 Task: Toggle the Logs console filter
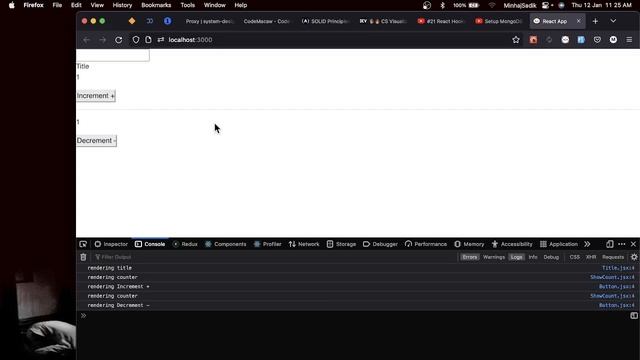point(516,257)
